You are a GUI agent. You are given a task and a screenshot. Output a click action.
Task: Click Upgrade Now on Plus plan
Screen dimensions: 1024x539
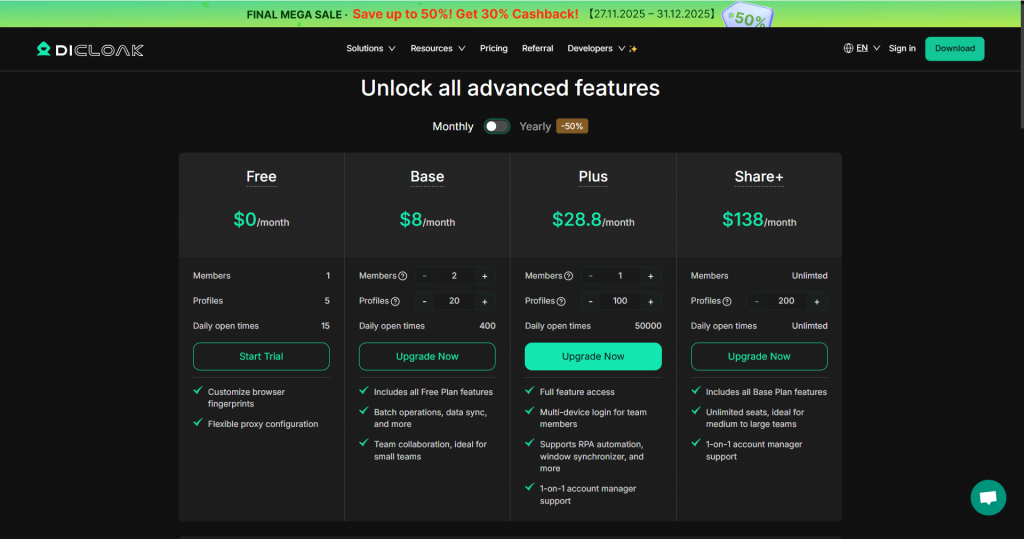tap(593, 356)
